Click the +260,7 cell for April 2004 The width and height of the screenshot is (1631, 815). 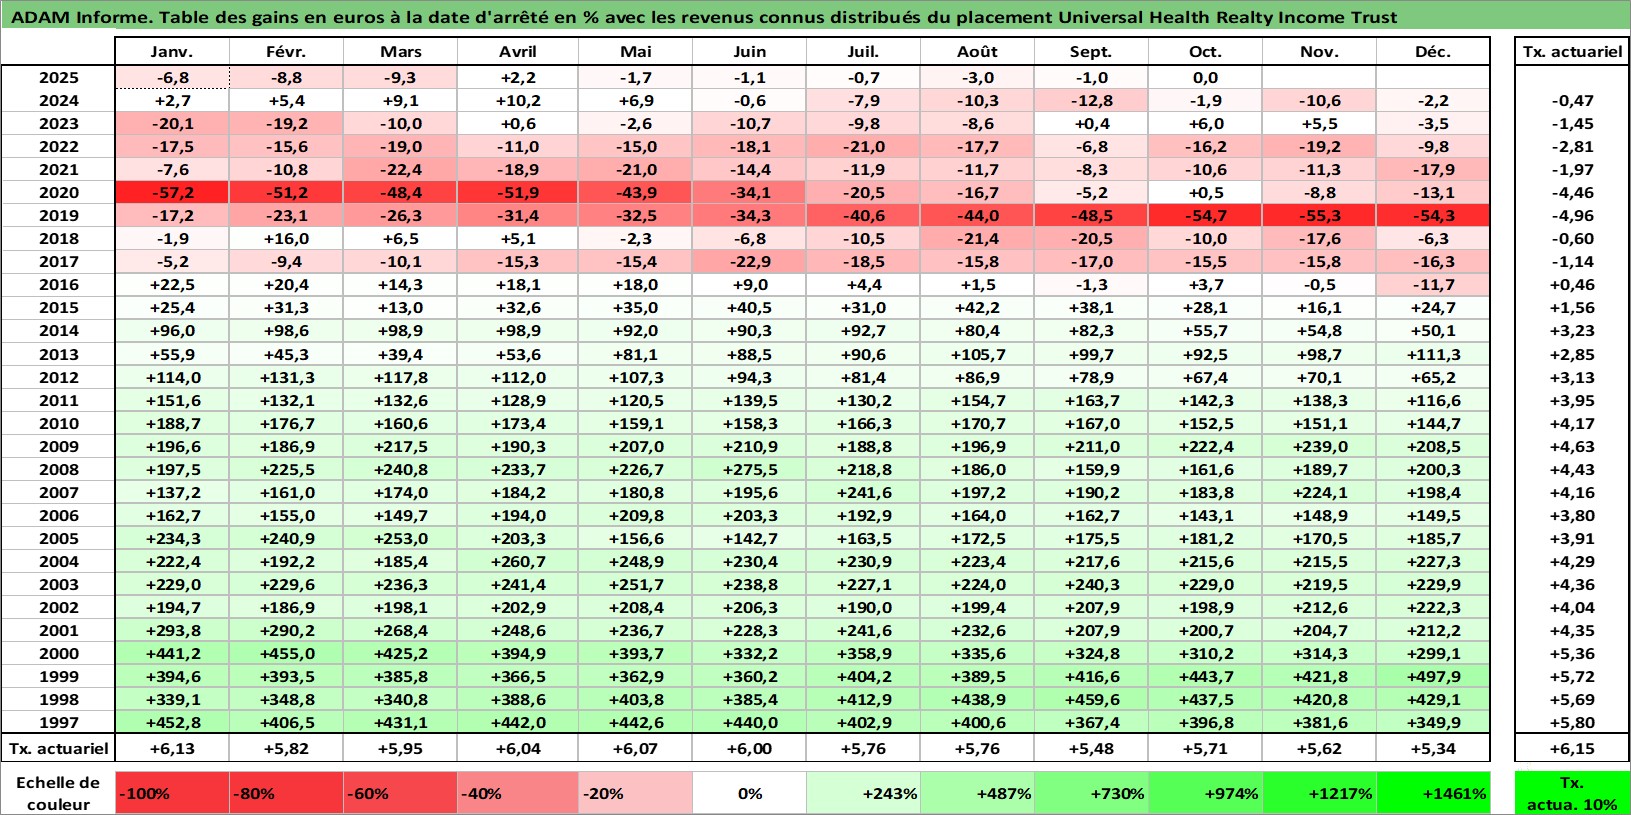[x=518, y=561]
